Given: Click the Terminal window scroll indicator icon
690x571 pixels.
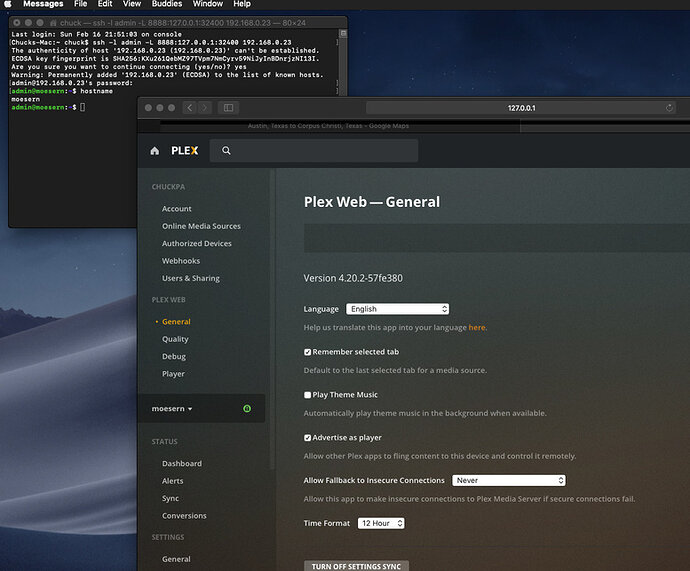Looking at the screenshot, I should click(343, 33).
